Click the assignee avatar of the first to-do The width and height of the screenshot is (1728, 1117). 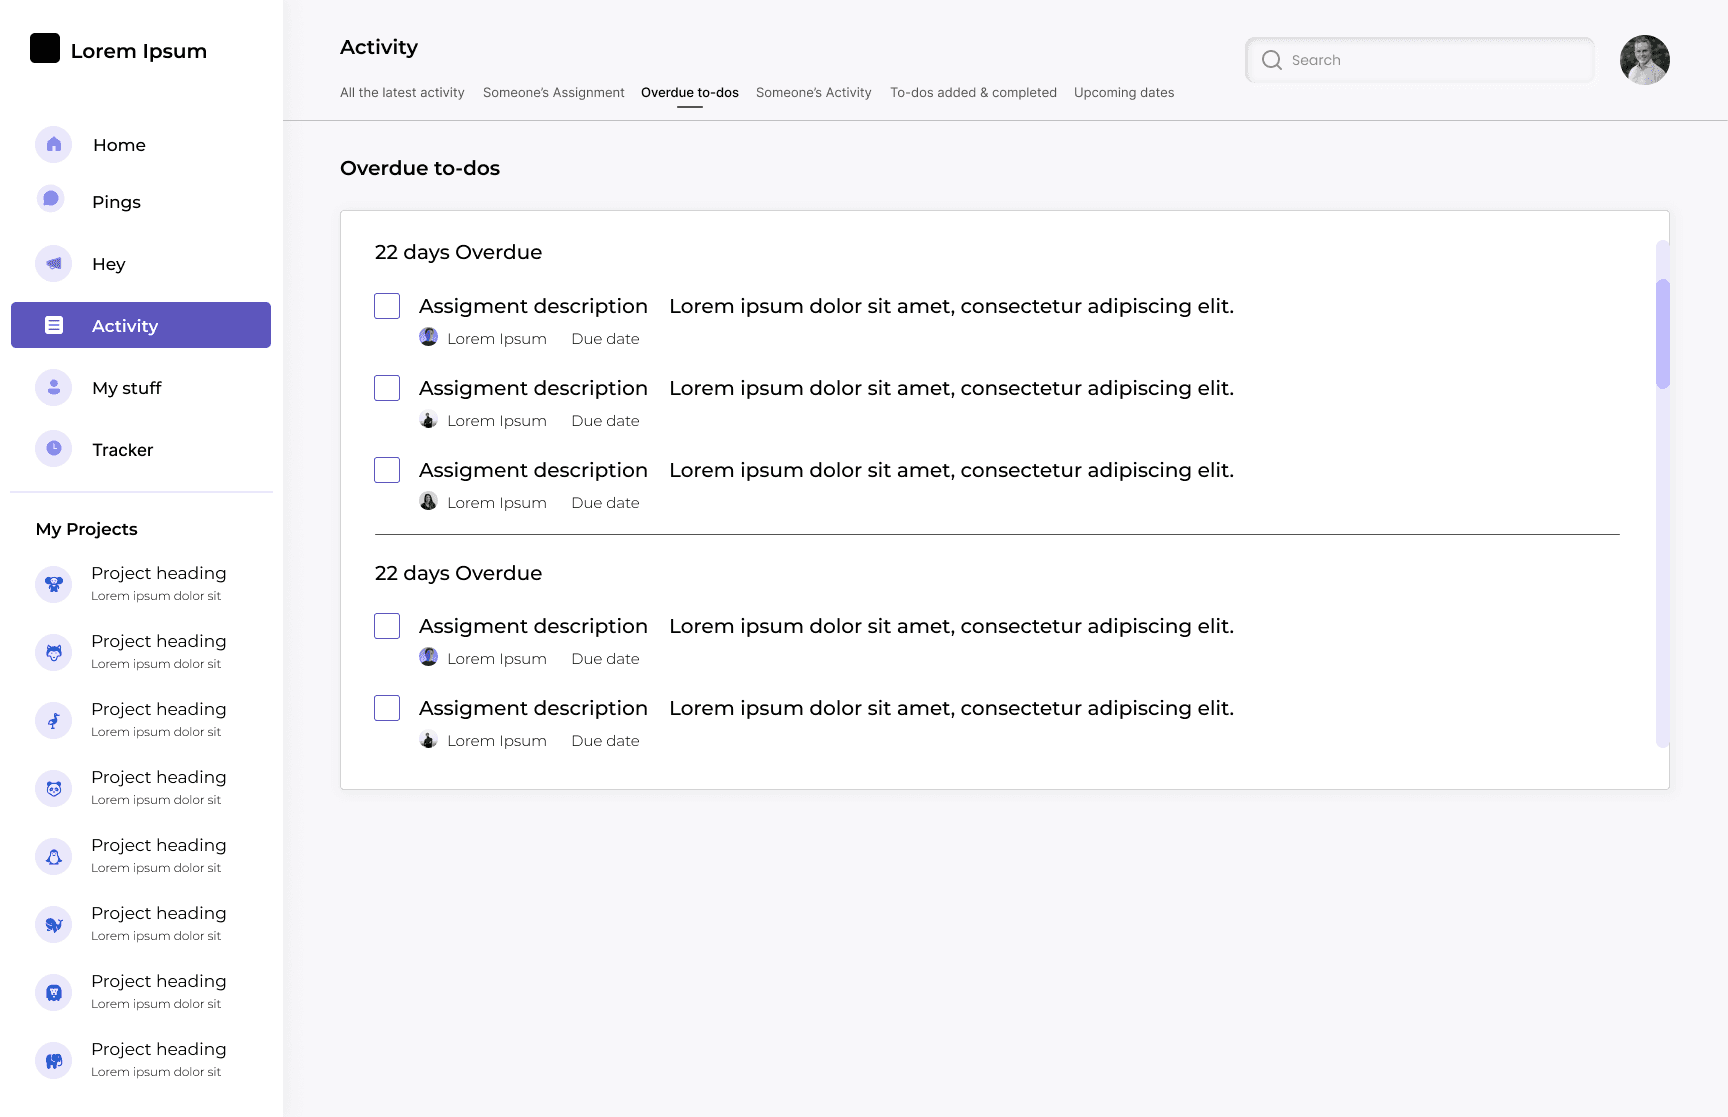tap(428, 337)
